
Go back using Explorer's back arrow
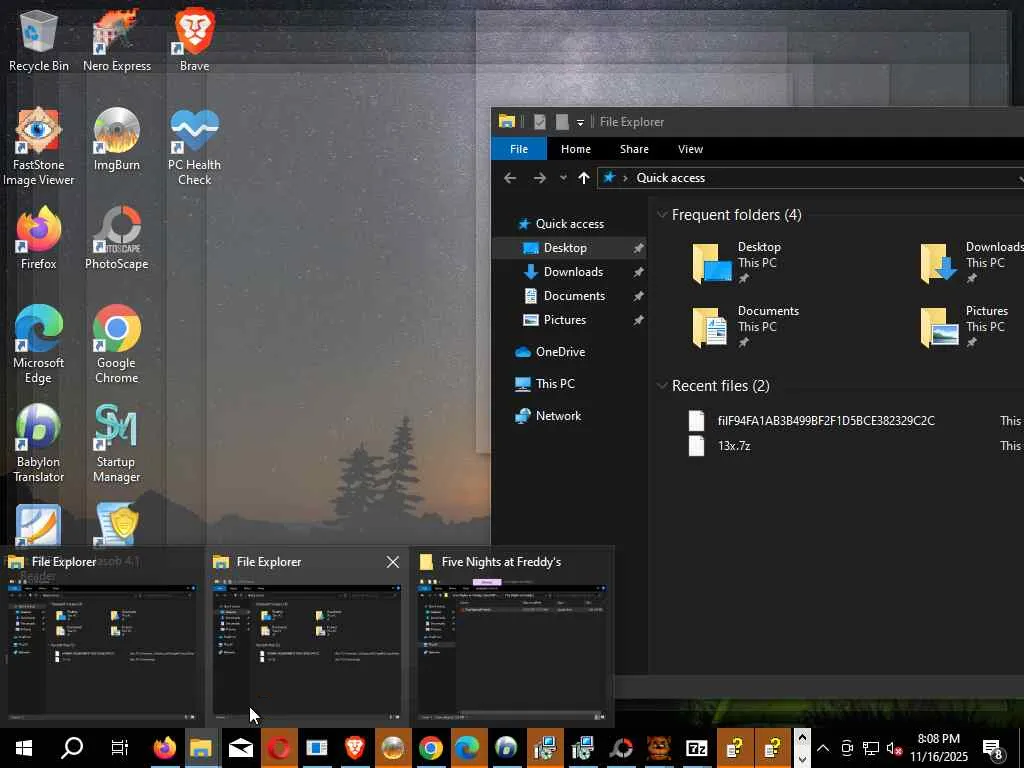pos(510,178)
